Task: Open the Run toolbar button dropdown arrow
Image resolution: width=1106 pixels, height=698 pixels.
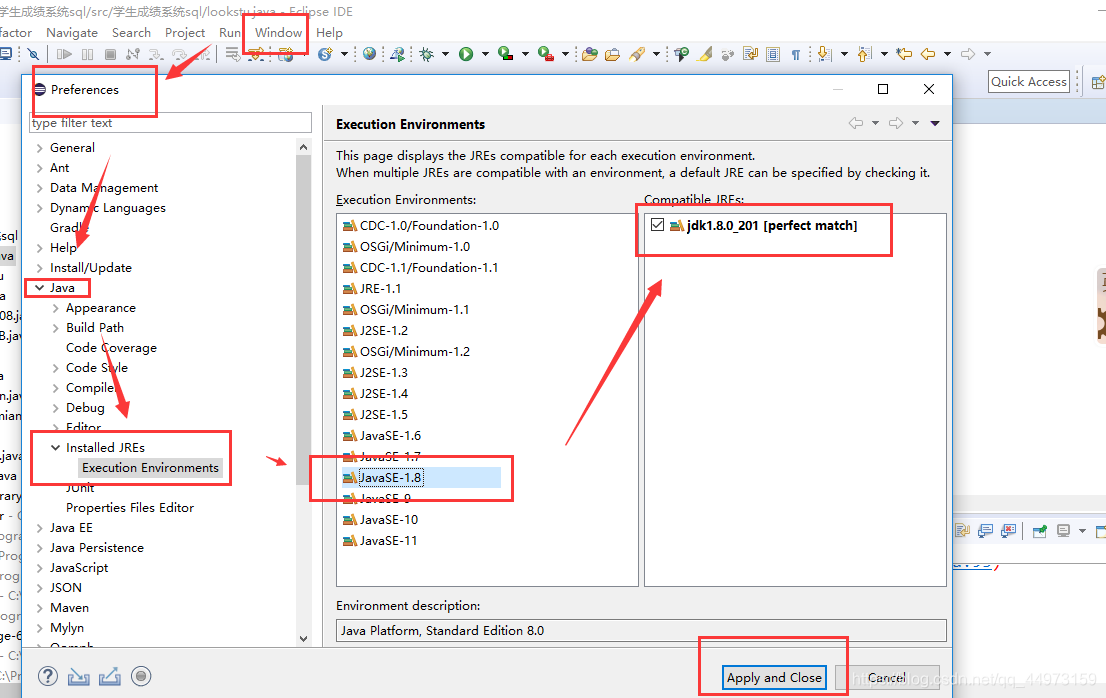Action: point(485,54)
